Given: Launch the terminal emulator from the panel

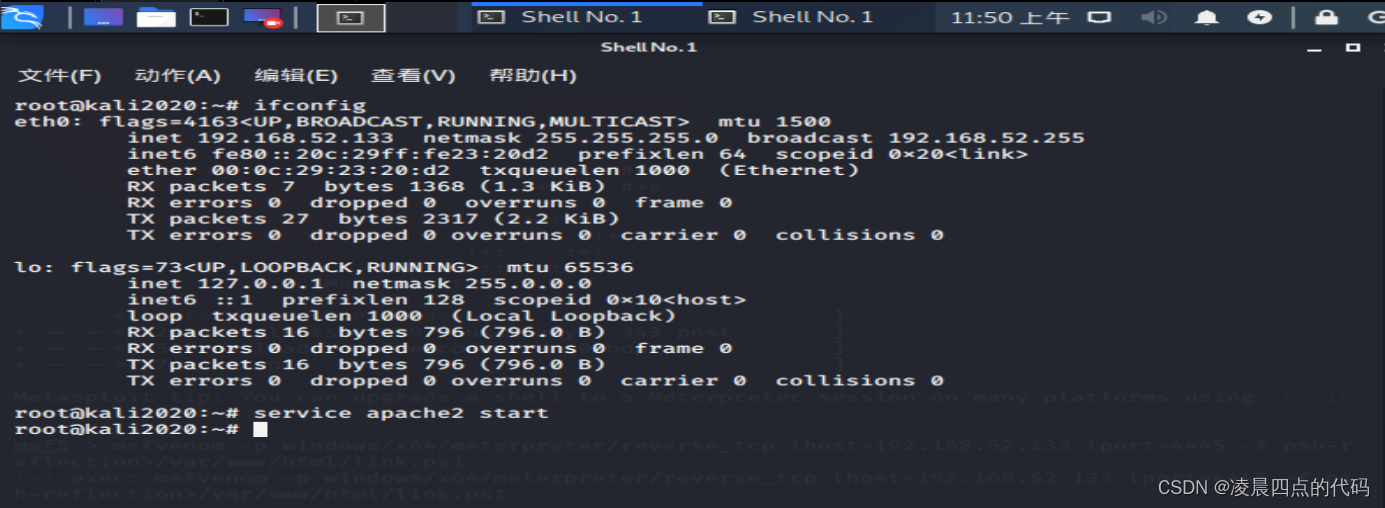Looking at the screenshot, I should pyautogui.click(x=209, y=17).
